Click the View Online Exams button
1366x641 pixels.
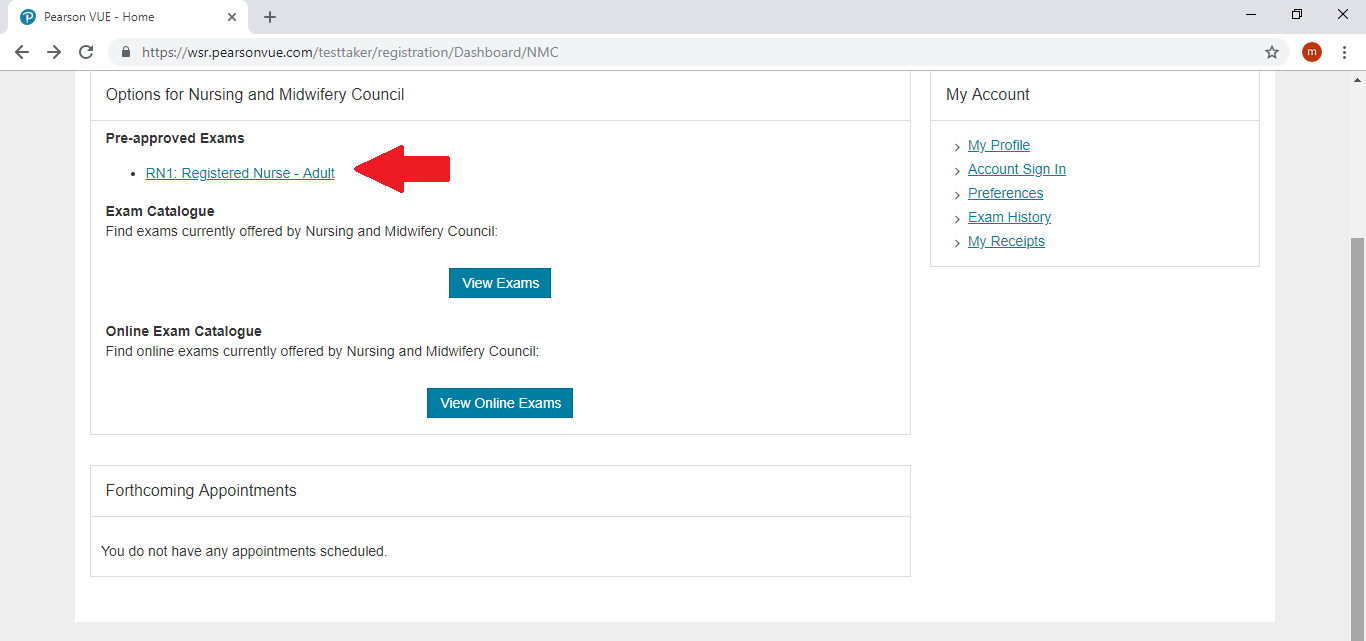(x=499, y=403)
